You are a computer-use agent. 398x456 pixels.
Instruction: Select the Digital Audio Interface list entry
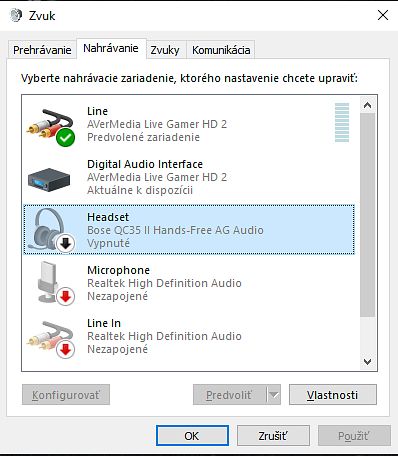[x=189, y=177]
